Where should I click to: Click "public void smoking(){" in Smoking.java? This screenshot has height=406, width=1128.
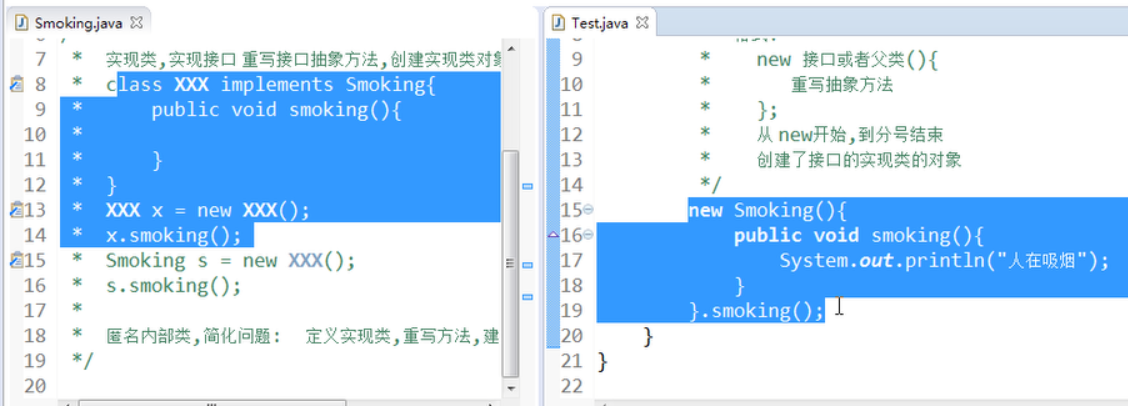tap(276, 110)
